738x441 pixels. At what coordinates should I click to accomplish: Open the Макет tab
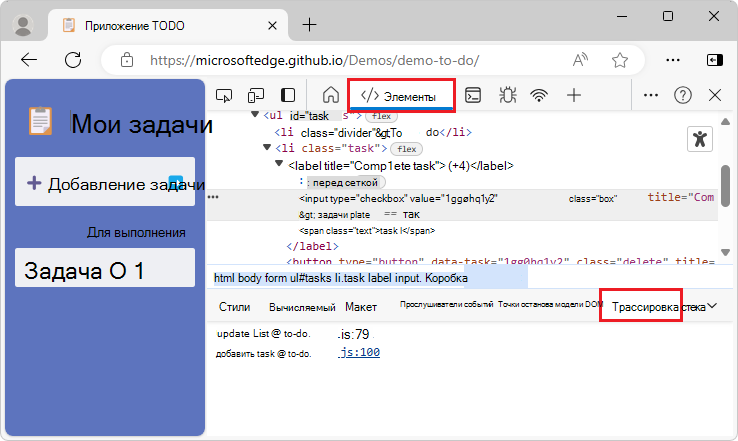361,307
